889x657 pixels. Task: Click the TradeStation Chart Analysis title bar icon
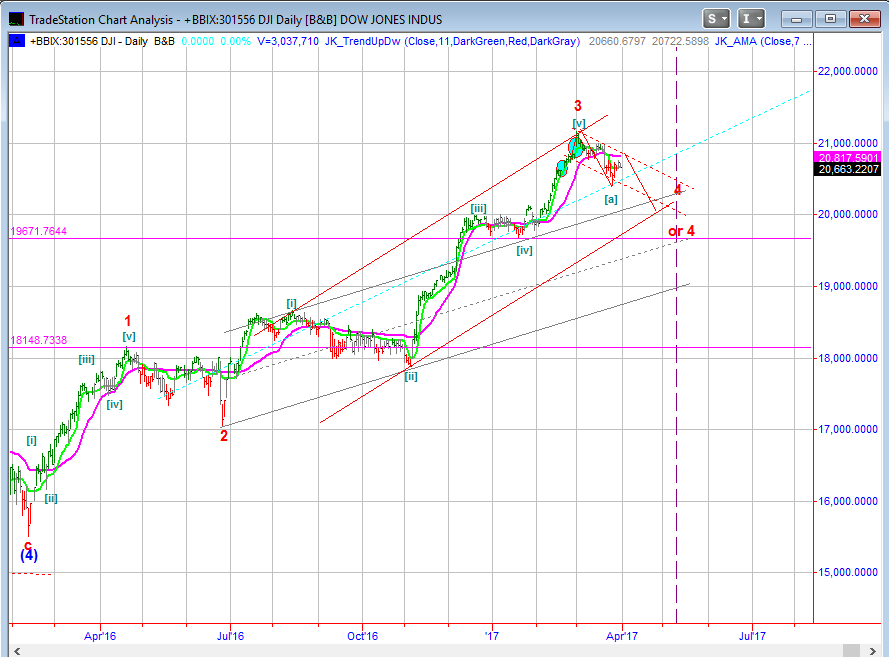tap(16, 19)
